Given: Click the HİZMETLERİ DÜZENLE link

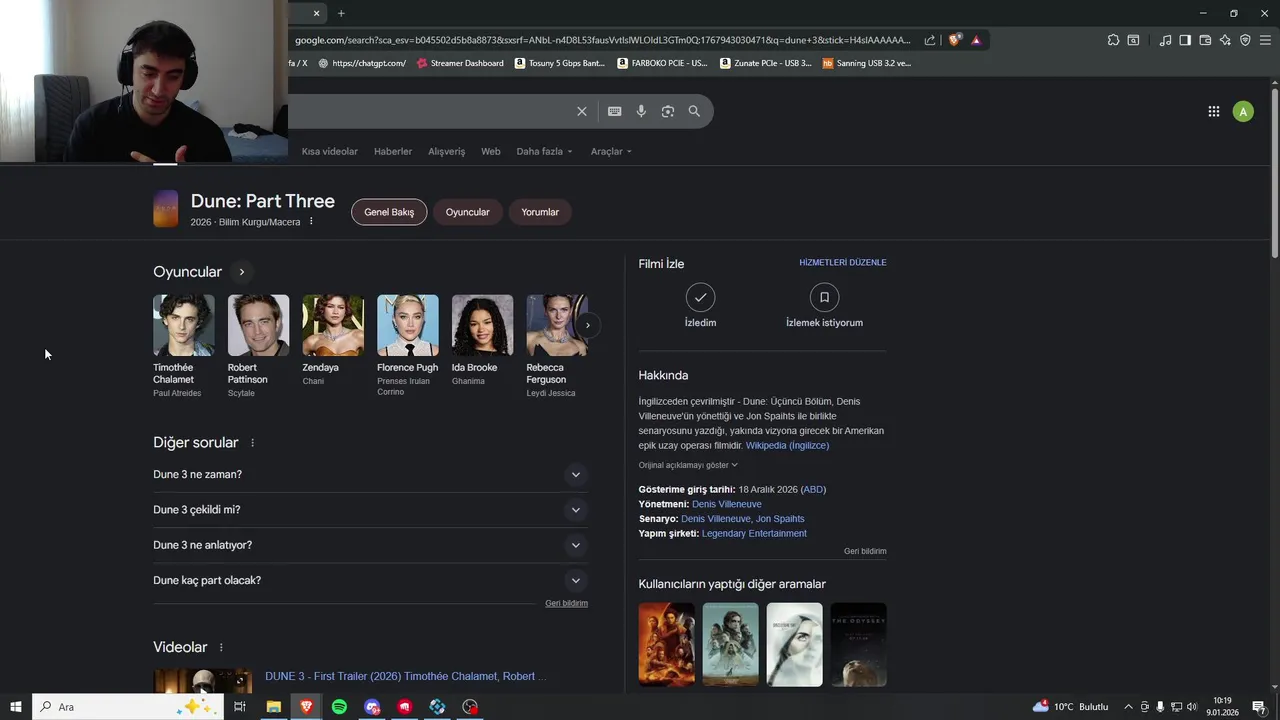Looking at the screenshot, I should (843, 263).
